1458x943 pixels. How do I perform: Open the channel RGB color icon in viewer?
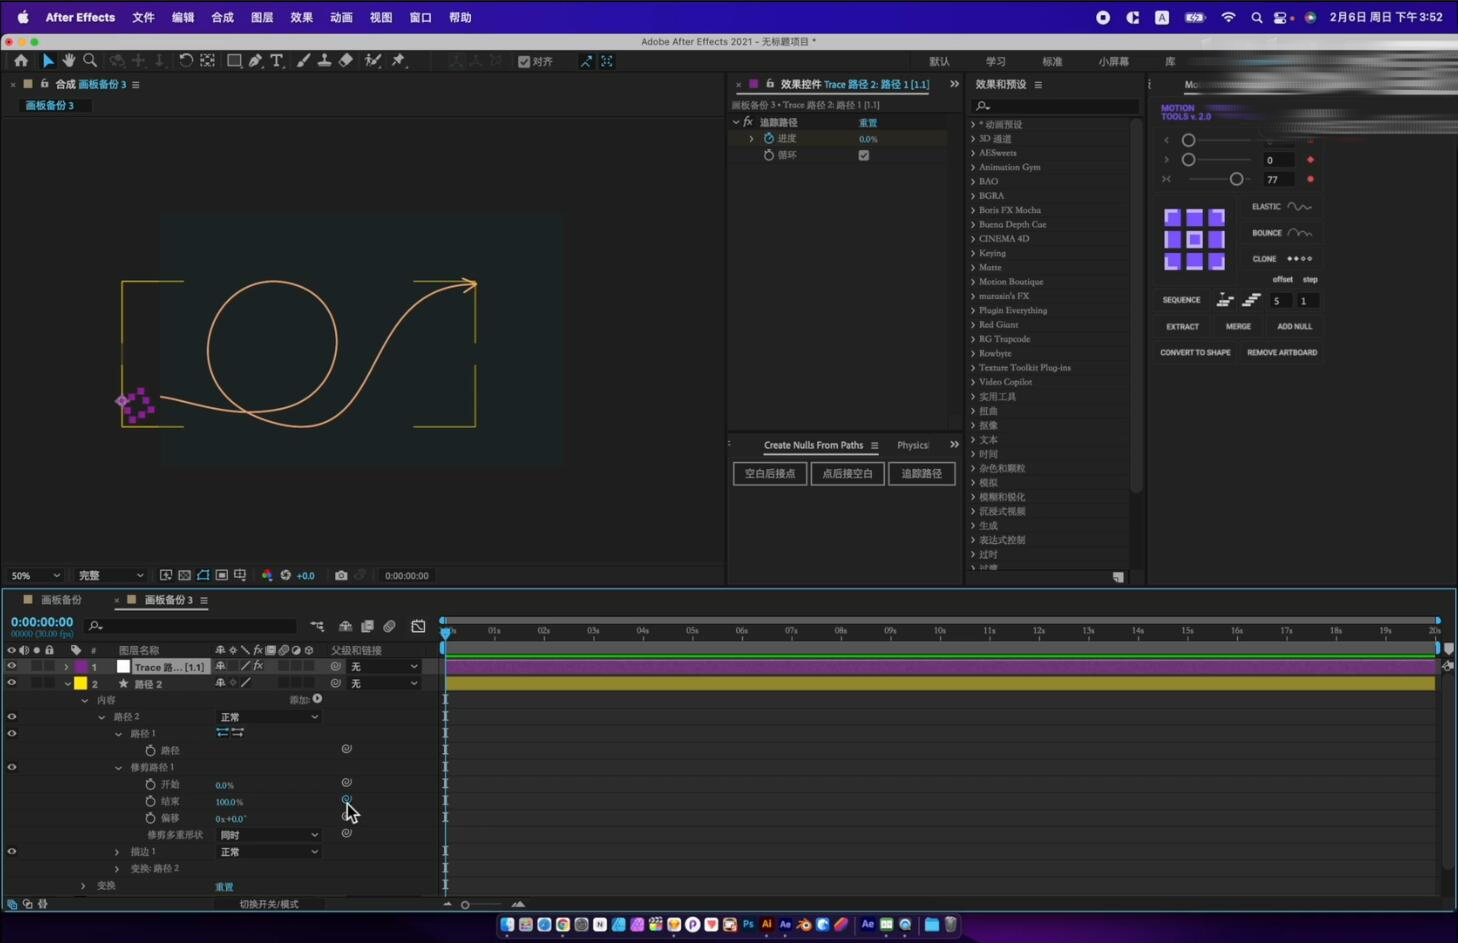click(267, 576)
